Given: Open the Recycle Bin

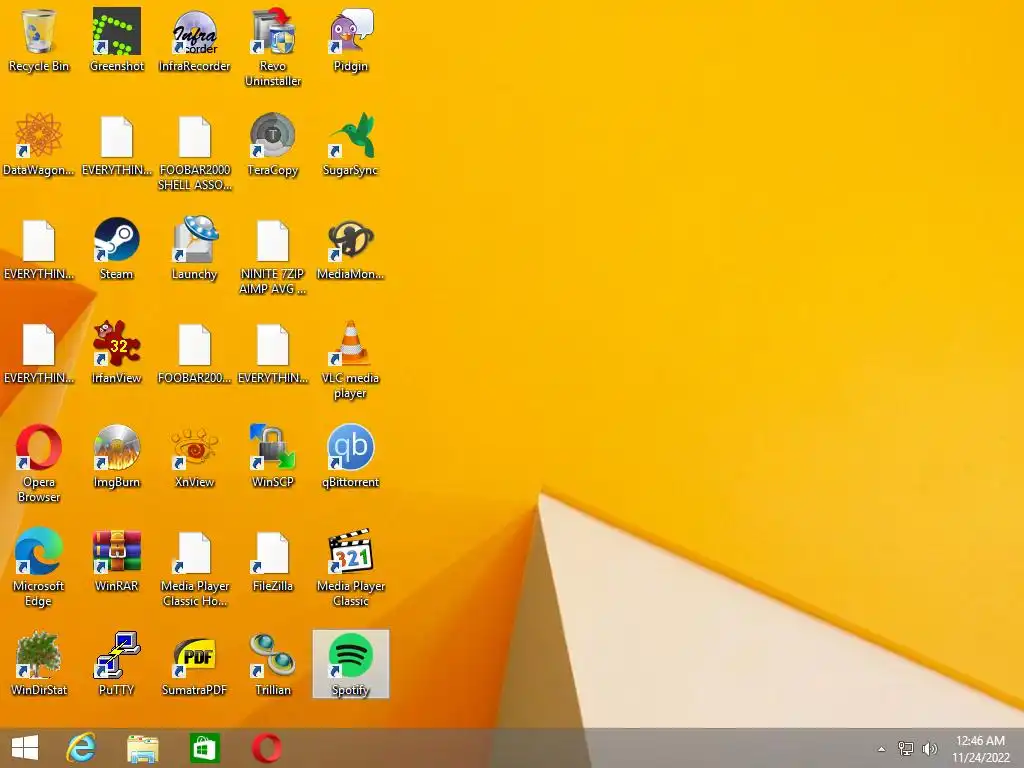Looking at the screenshot, I should click(39, 40).
